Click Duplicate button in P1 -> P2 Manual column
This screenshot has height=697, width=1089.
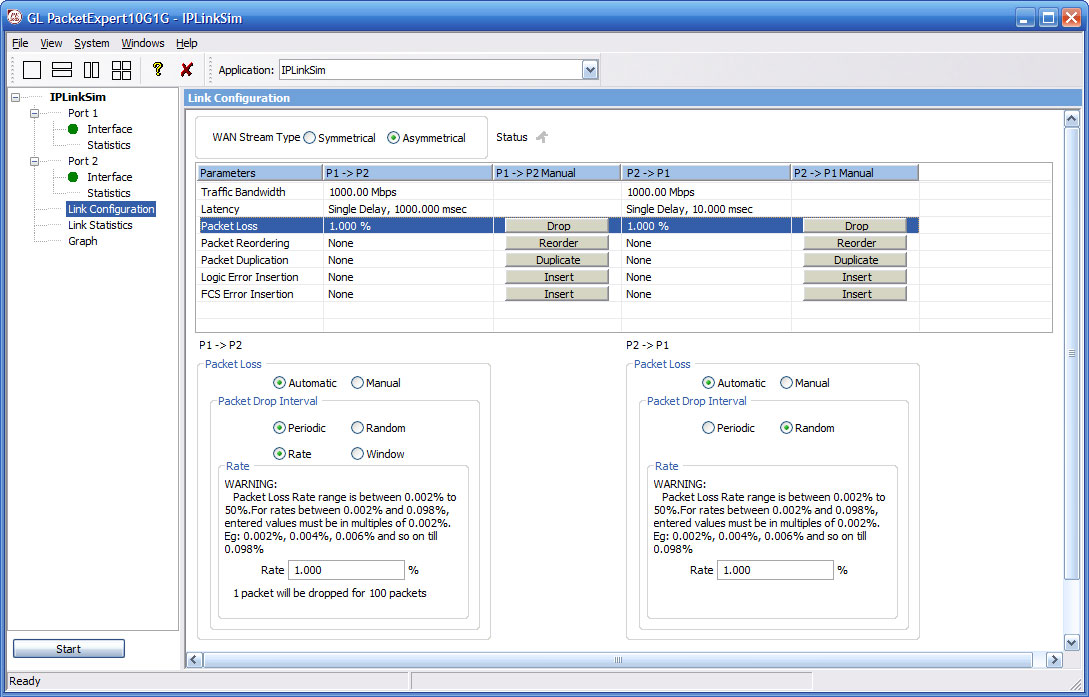click(x=557, y=260)
